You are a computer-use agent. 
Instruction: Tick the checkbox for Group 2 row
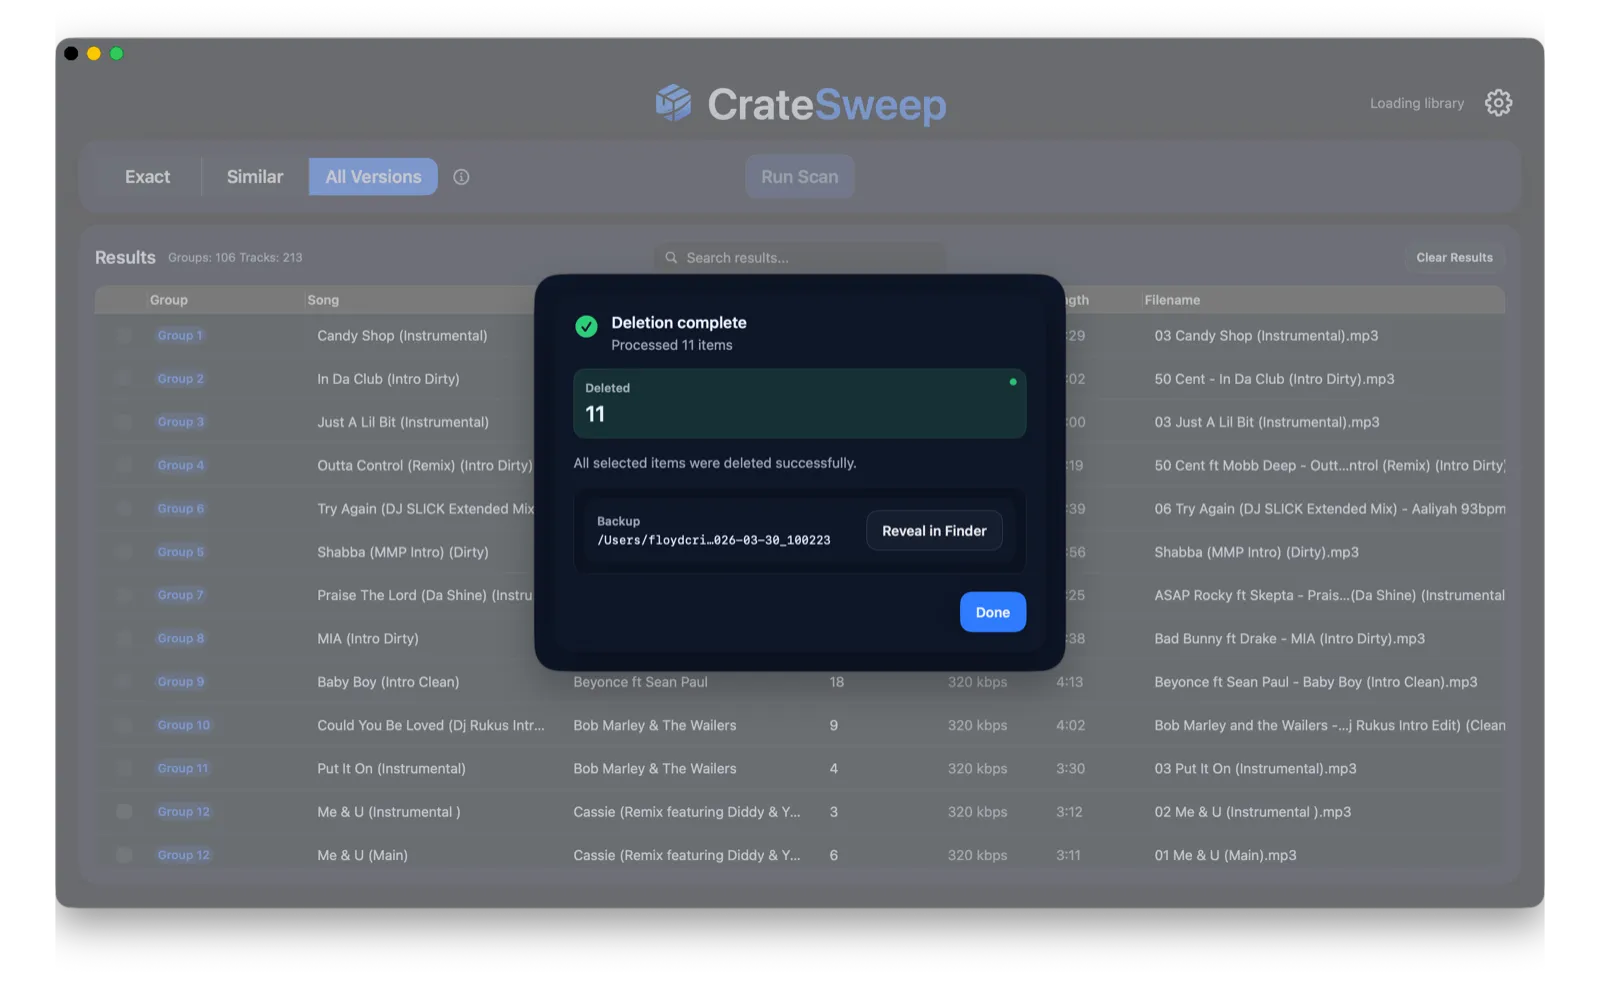click(x=124, y=379)
